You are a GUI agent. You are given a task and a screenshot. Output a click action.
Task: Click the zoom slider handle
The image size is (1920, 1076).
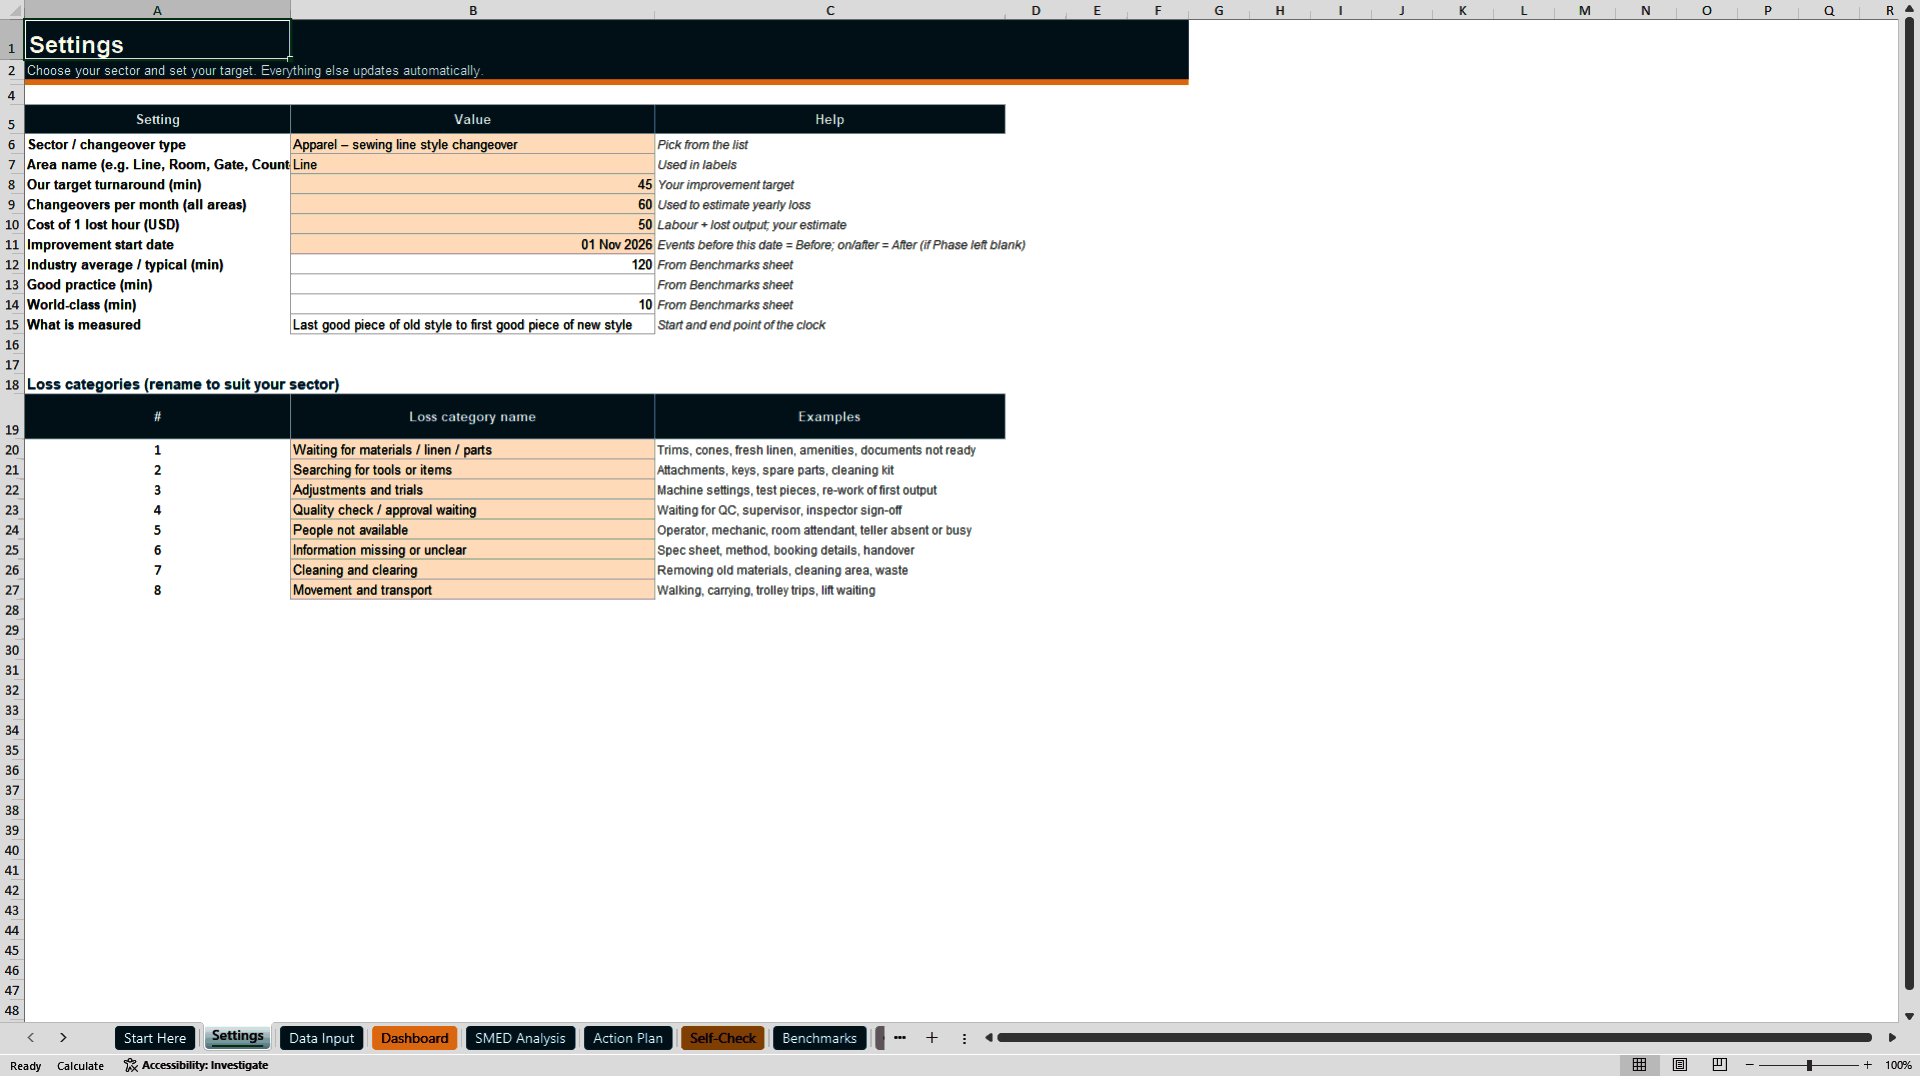1809,1065
